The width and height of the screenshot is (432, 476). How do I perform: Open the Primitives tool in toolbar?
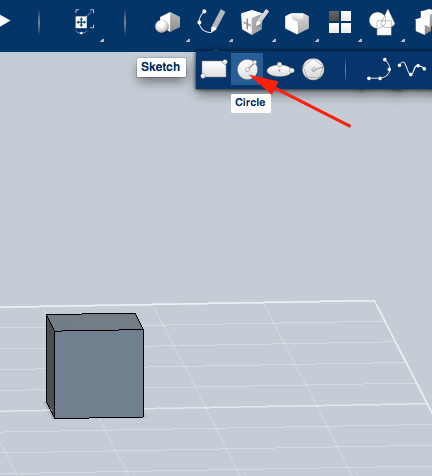click(x=167, y=23)
